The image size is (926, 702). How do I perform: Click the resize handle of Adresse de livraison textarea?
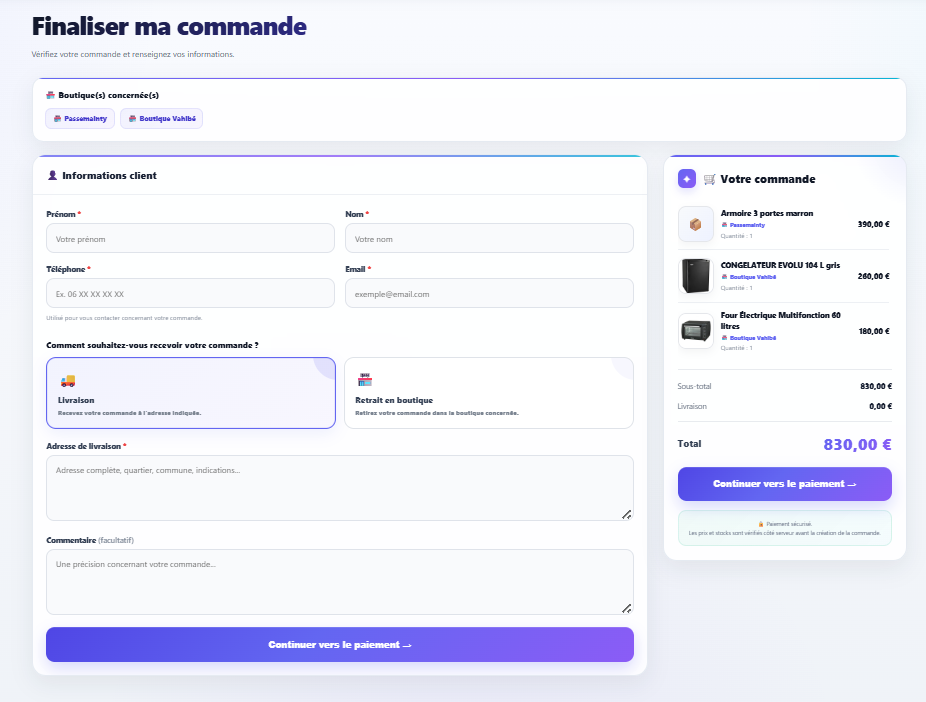(x=627, y=515)
